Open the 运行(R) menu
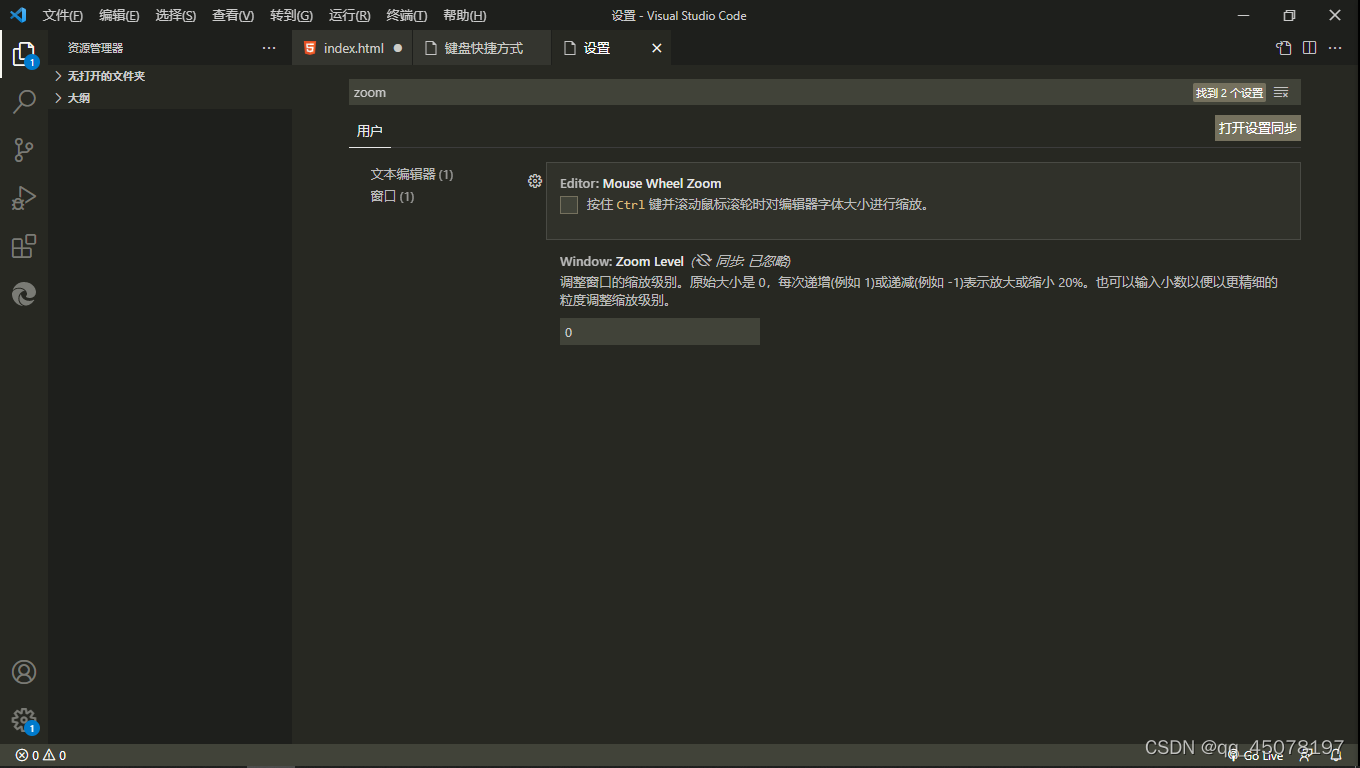This screenshot has height=768, width=1360. click(x=349, y=15)
